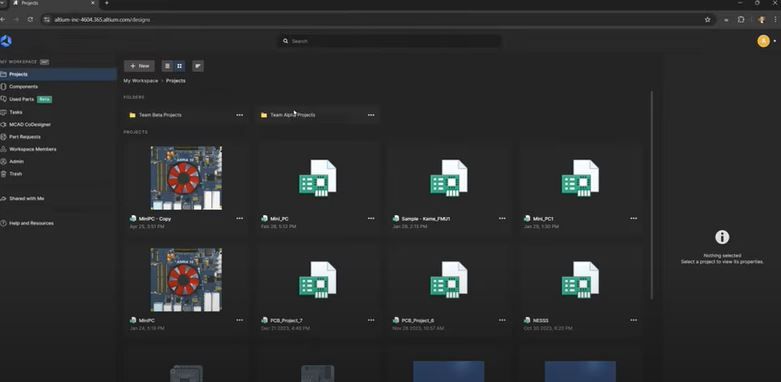
Task: Click the Altium 365 logo icon
Action: coord(5,41)
